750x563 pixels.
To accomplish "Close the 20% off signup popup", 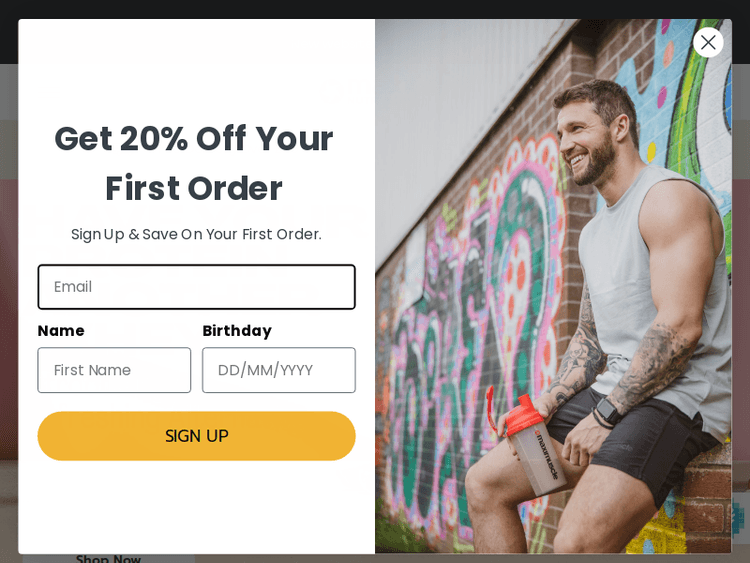I will tap(708, 43).
